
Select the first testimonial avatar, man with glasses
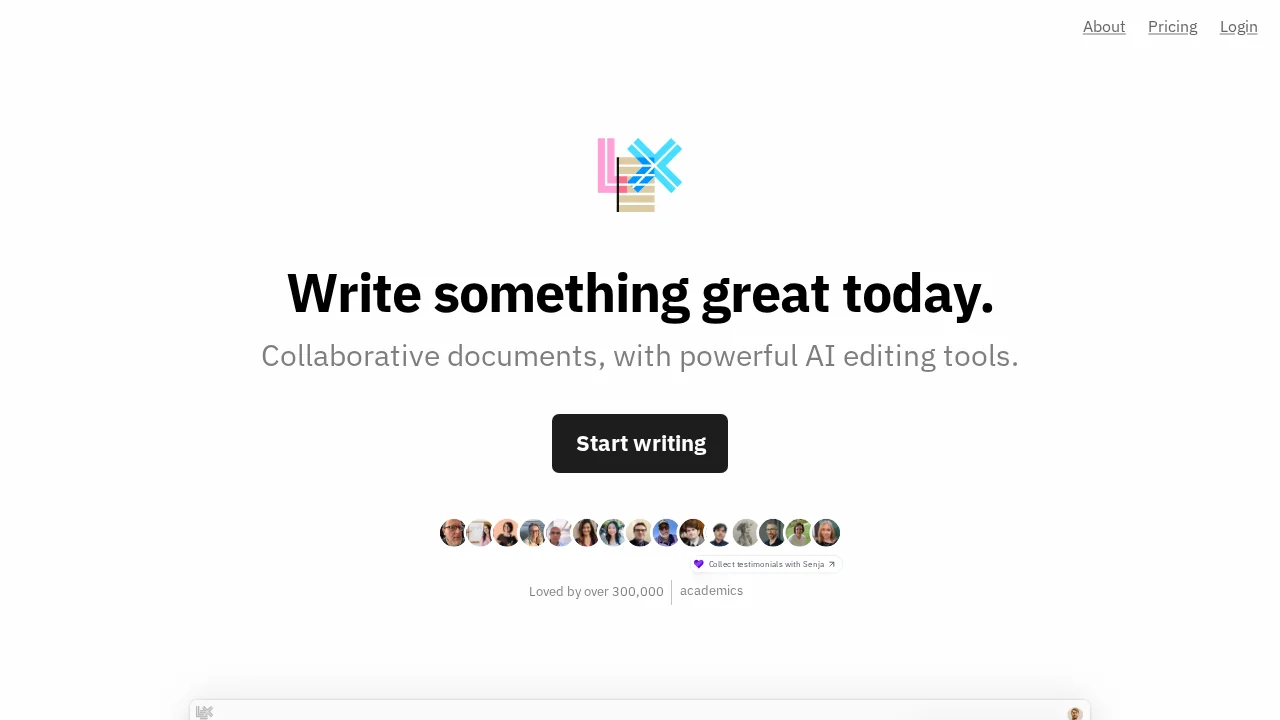coord(453,533)
